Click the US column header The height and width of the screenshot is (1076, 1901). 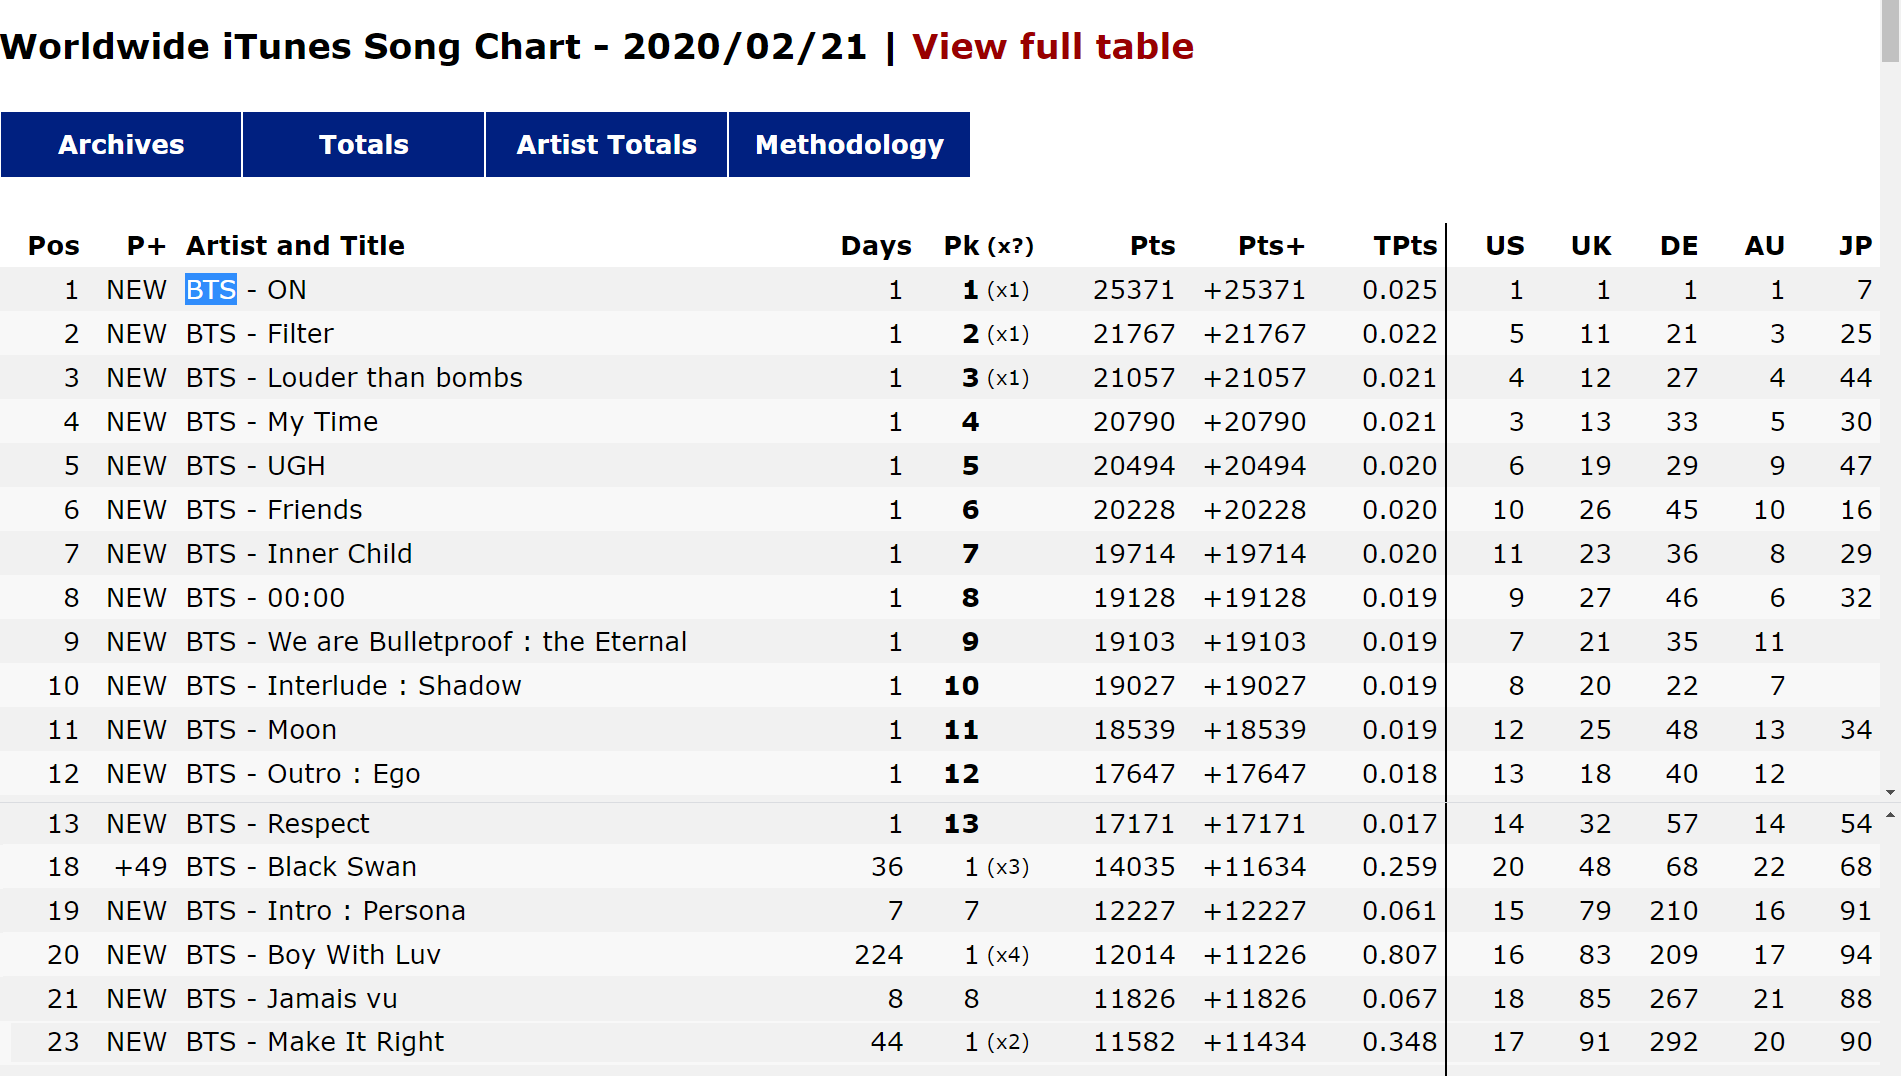pyautogui.click(x=1504, y=246)
